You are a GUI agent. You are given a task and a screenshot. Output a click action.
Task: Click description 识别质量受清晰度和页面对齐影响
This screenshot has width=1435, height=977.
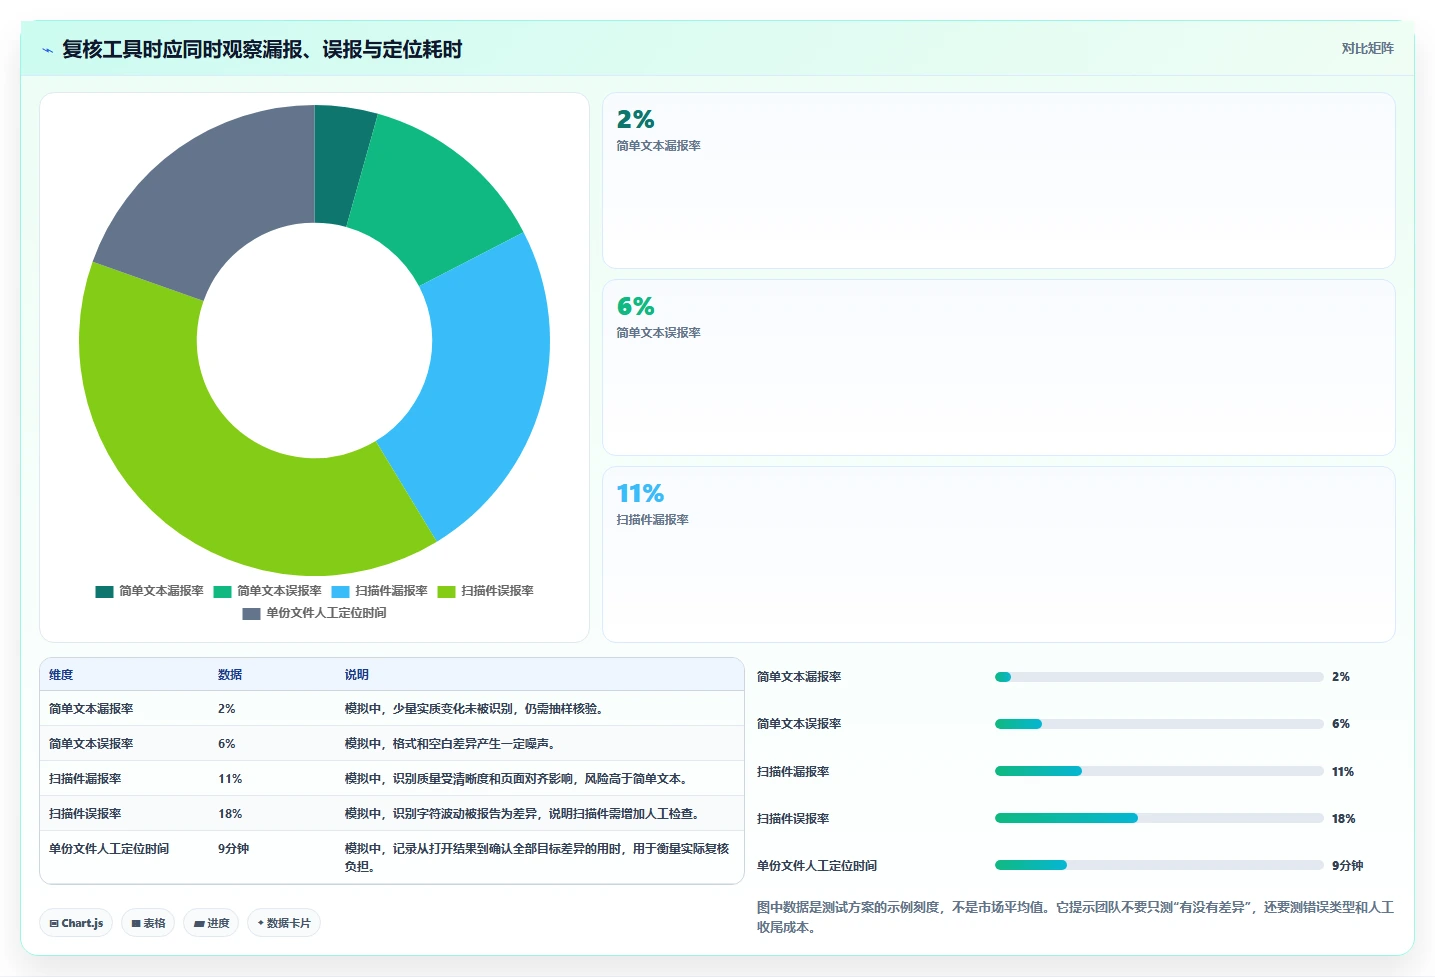pos(517,779)
